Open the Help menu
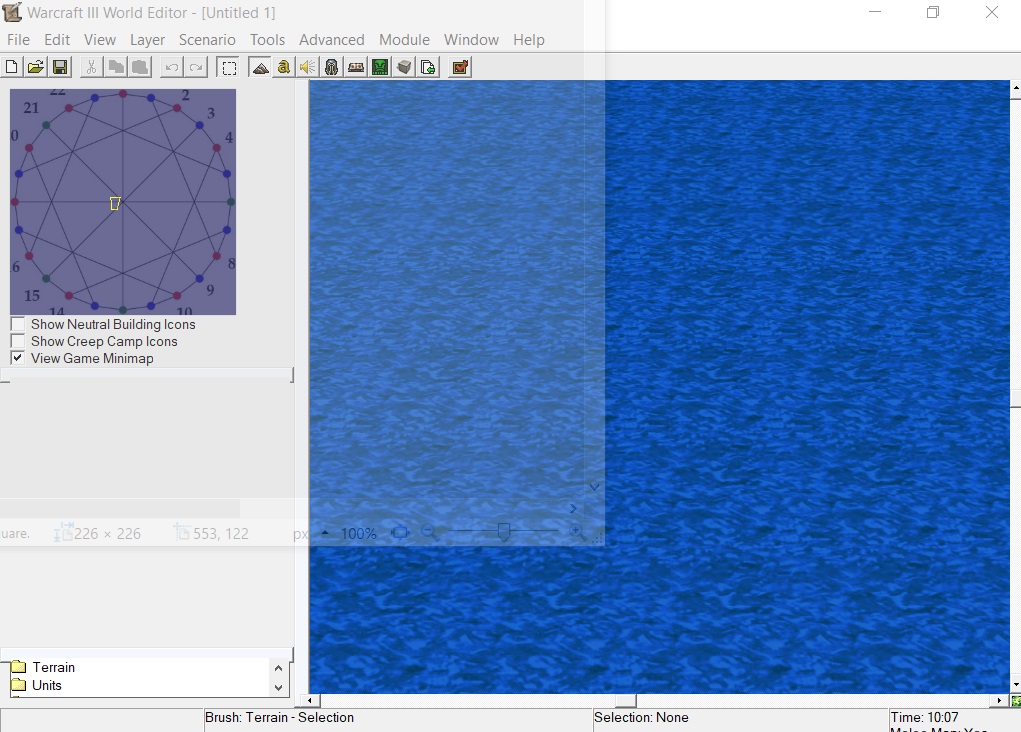1021x732 pixels. click(x=529, y=40)
